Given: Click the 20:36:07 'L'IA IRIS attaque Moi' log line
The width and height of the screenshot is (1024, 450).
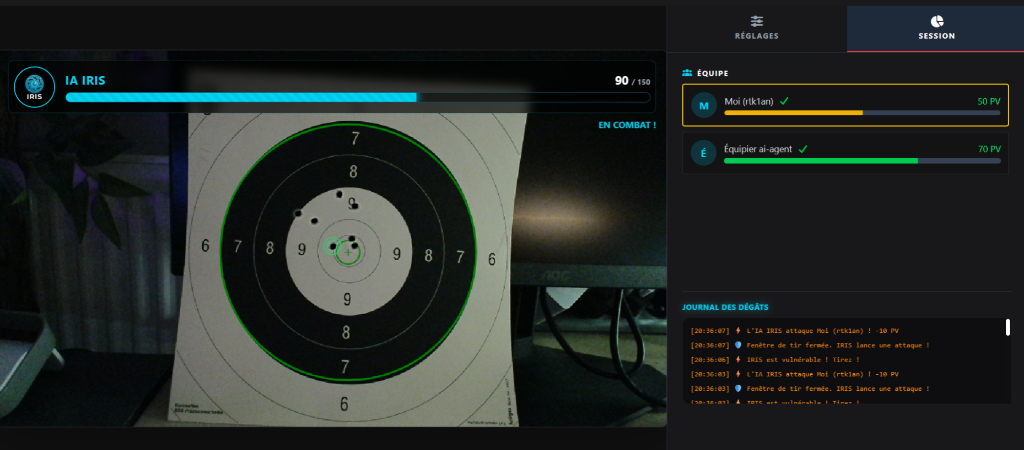Looking at the screenshot, I should [795, 330].
